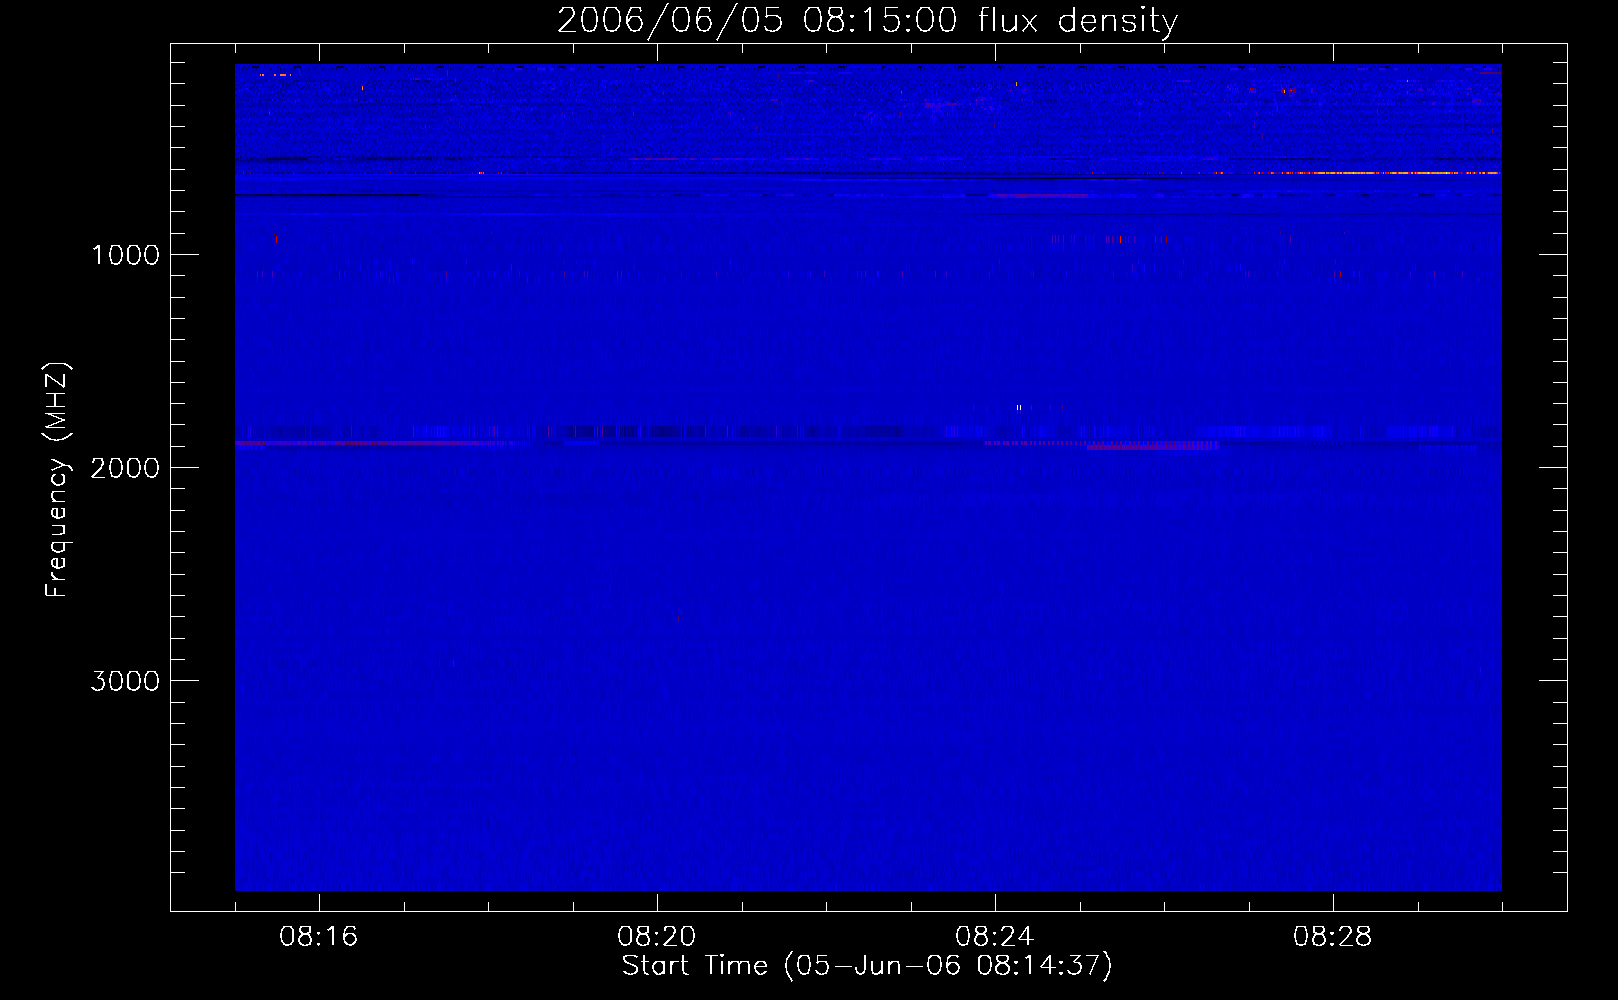Select the 'Frequency (MHZ)' axis label
The height and width of the screenshot is (1000, 1618).
coord(56,479)
